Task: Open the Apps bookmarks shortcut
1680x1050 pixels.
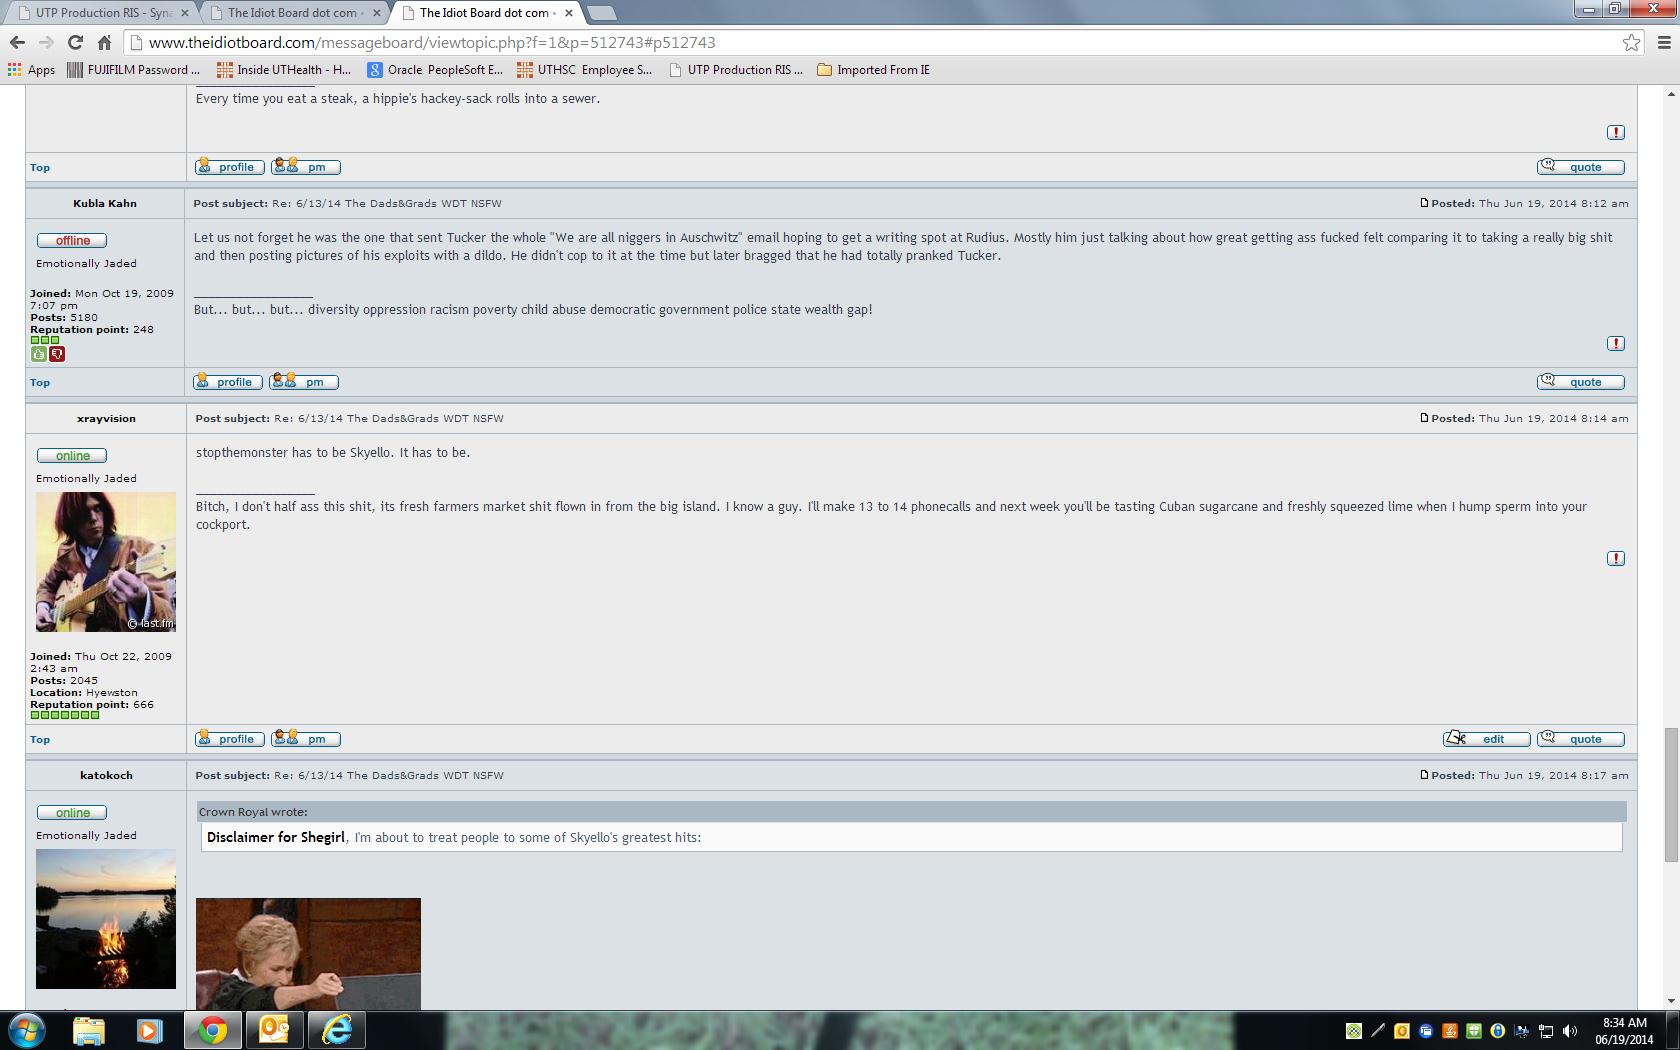Action: pos(31,70)
